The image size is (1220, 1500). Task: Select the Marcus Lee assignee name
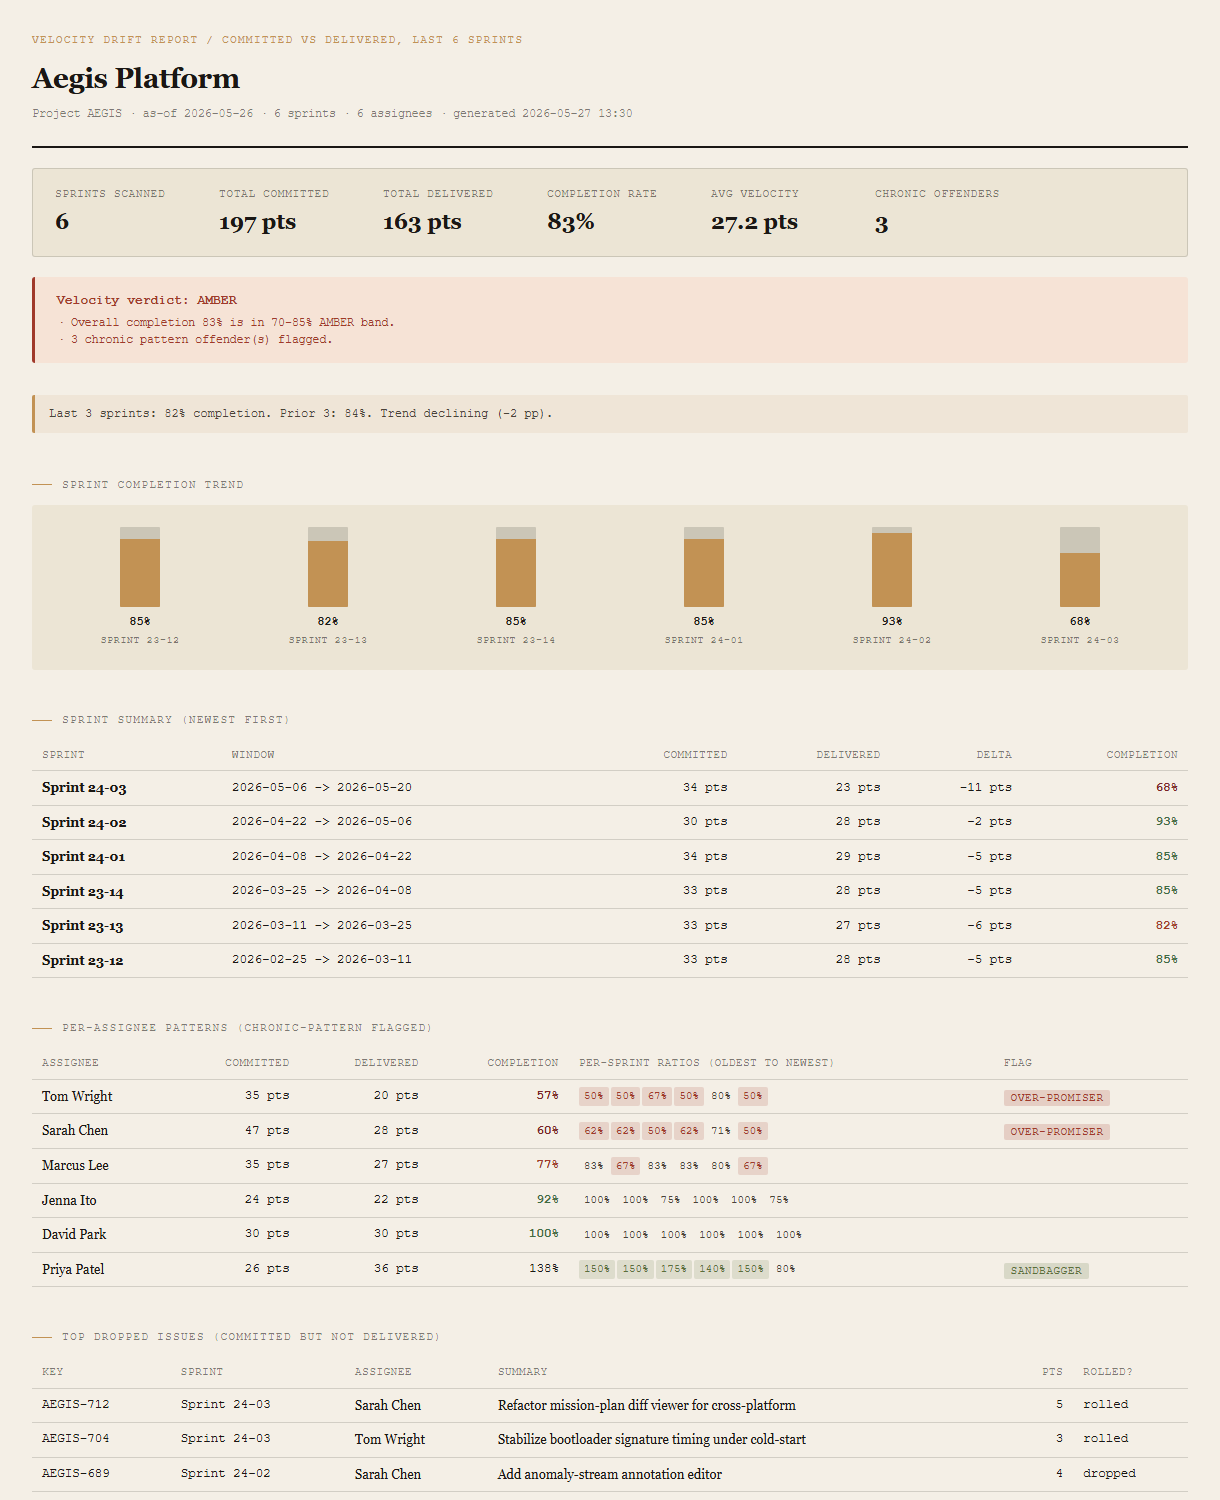point(75,1166)
